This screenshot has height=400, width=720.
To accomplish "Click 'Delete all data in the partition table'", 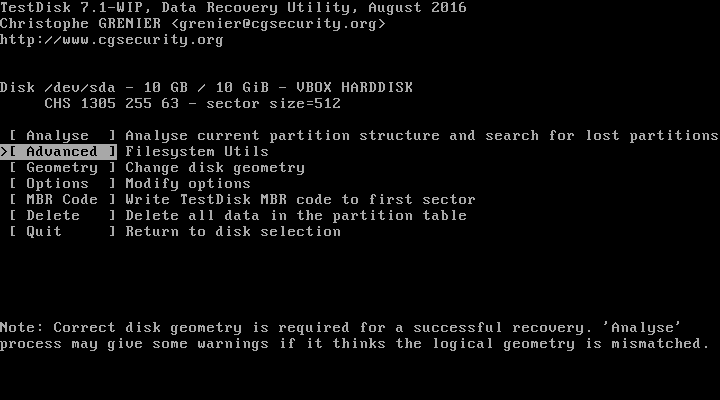I will pos(296,216).
